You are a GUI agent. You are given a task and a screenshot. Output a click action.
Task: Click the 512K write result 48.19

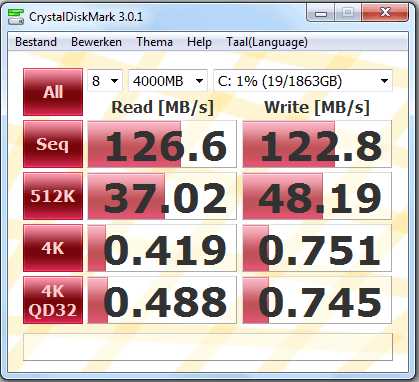coord(317,196)
